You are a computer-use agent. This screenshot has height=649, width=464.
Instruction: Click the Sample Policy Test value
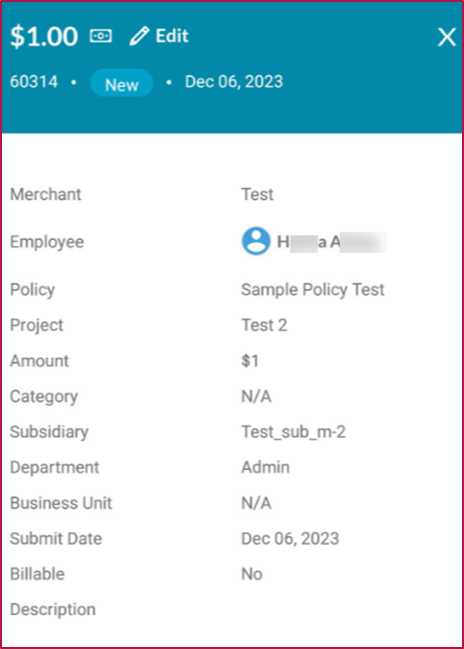(313, 290)
